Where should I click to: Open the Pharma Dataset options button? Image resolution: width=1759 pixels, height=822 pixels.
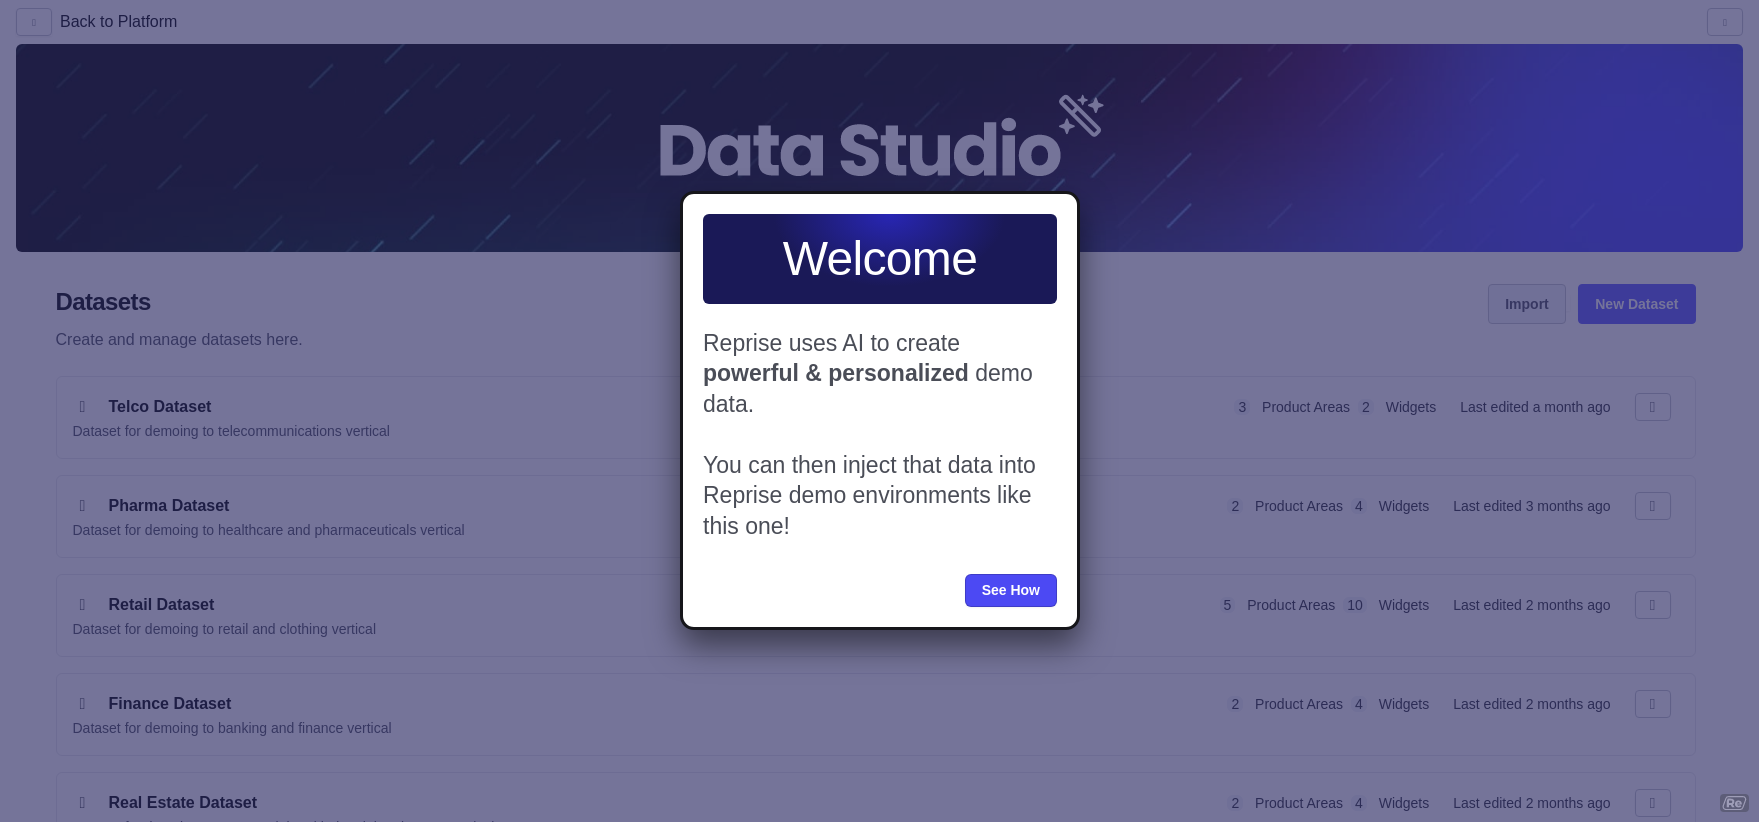click(1652, 506)
